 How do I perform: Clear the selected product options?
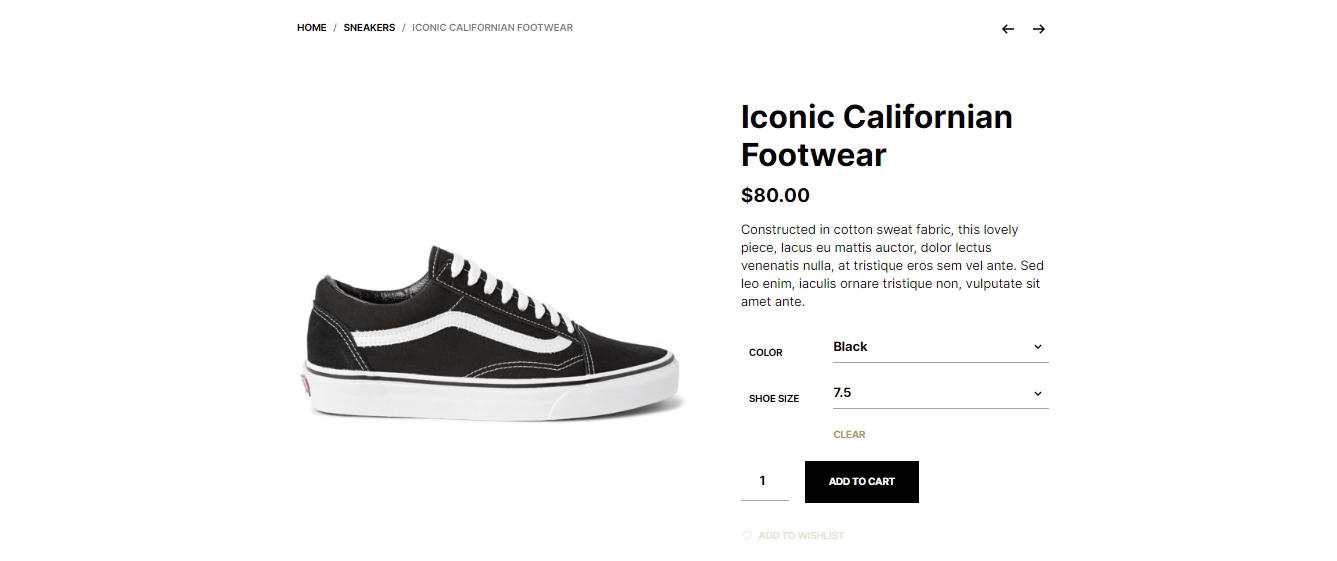(849, 434)
